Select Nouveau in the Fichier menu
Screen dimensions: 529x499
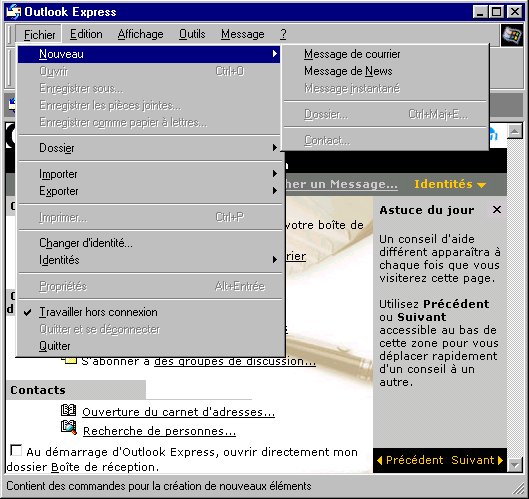(149, 54)
